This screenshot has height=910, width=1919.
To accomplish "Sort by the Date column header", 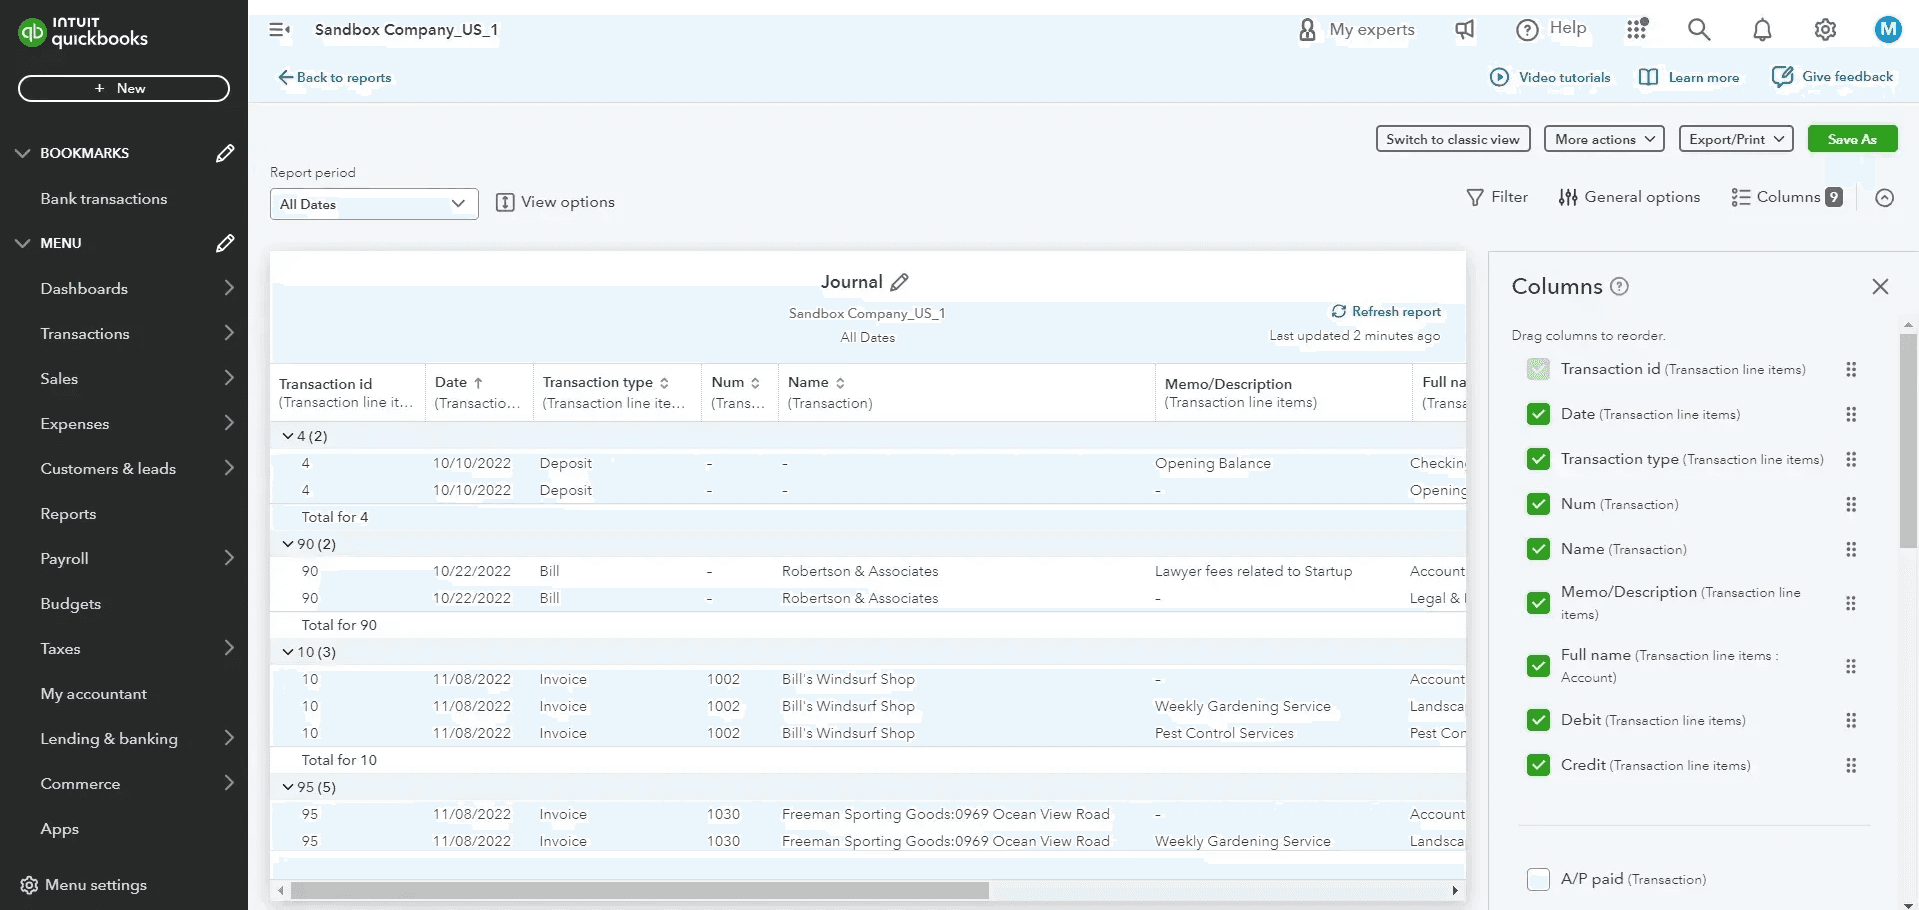I will [459, 382].
